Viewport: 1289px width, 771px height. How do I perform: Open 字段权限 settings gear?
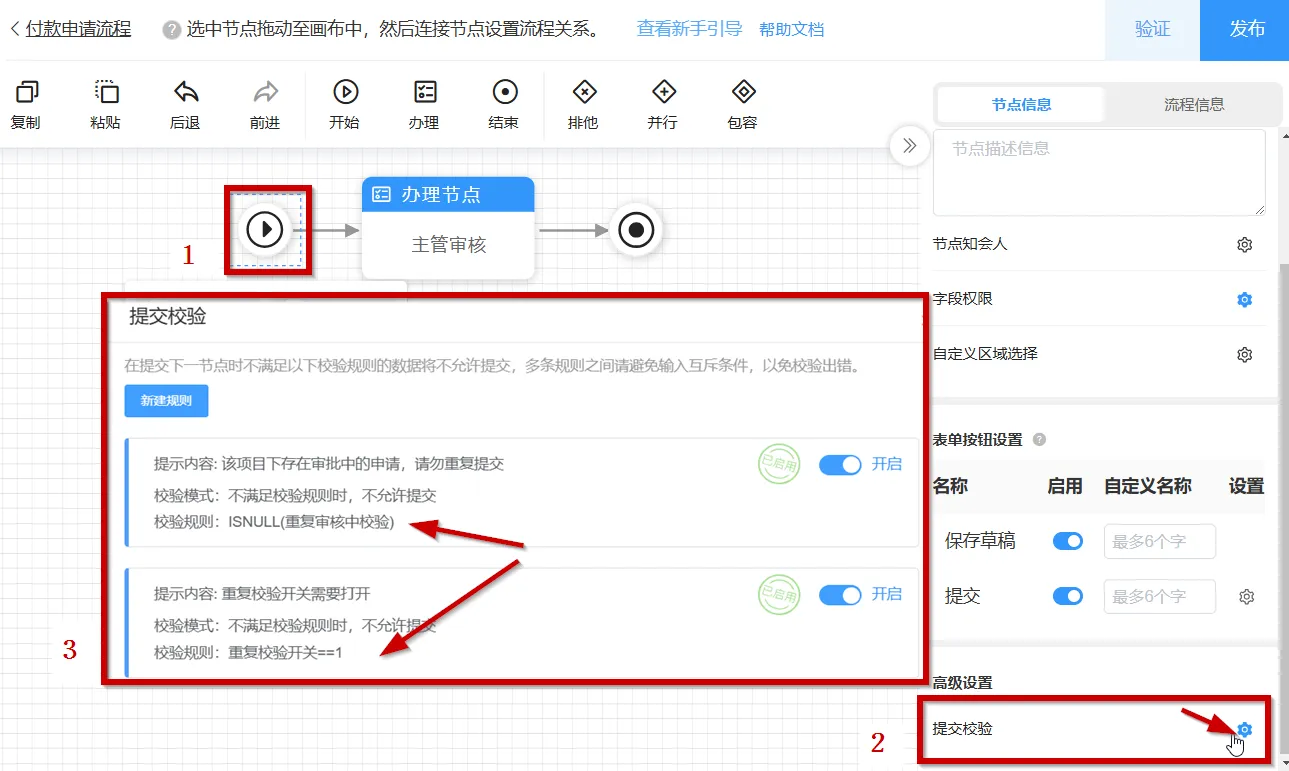click(x=1244, y=299)
